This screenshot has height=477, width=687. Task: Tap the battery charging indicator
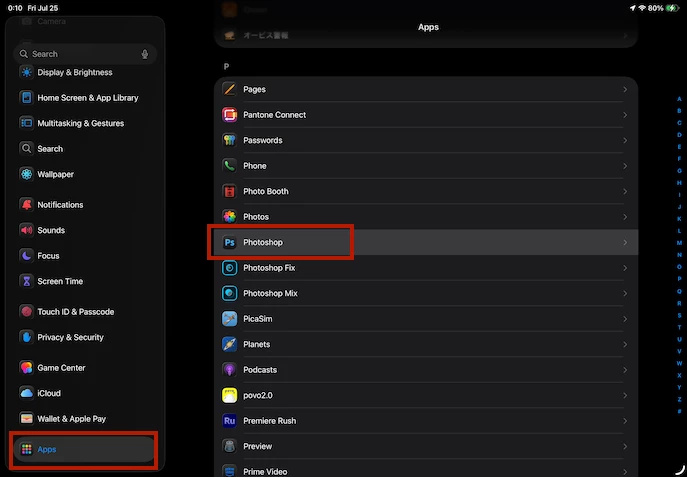[672, 8]
